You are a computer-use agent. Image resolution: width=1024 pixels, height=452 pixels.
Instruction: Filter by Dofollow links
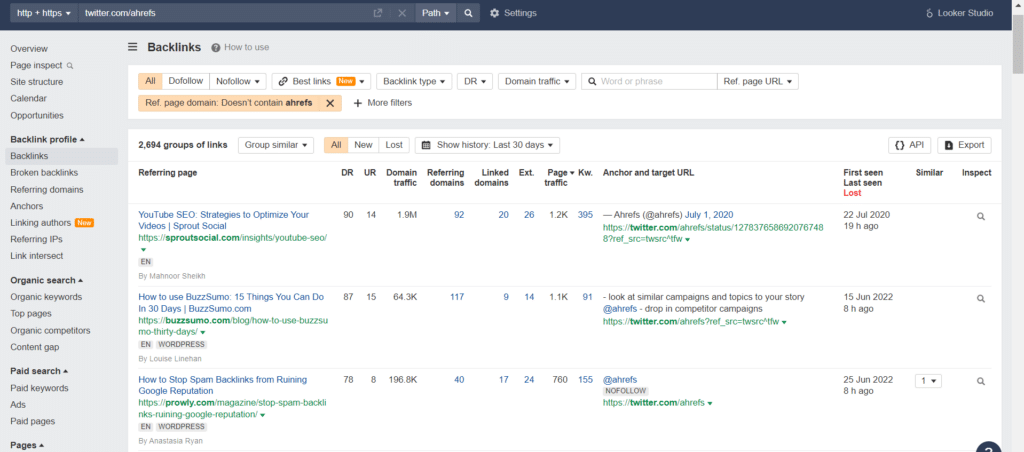[x=185, y=82]
